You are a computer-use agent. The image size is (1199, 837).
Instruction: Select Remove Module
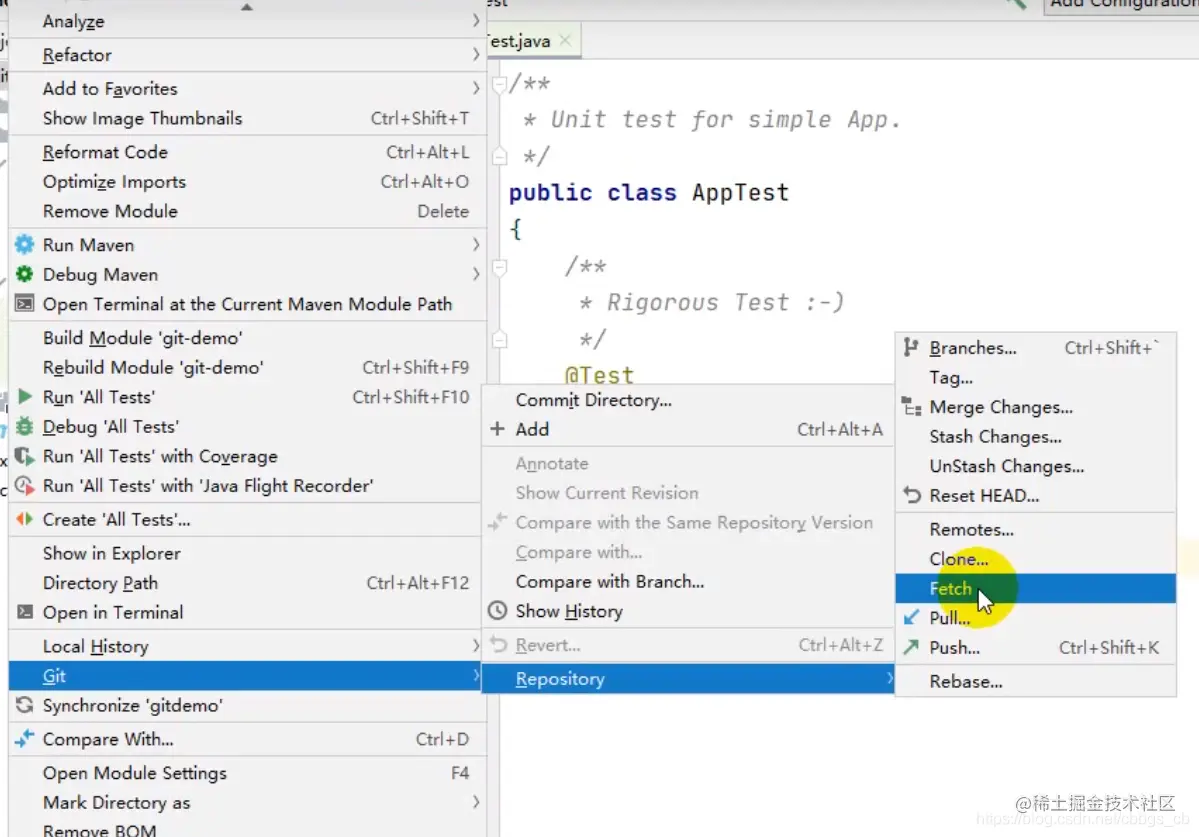[247, 211]
